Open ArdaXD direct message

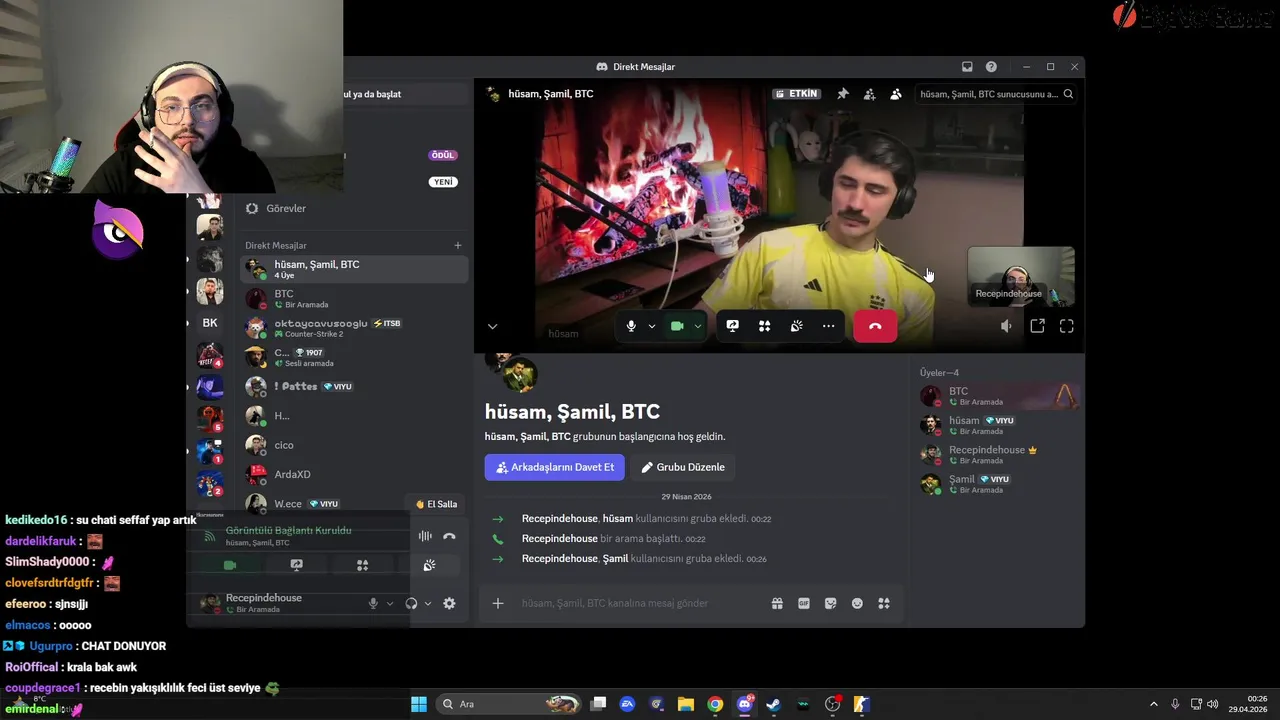(355, 474)
